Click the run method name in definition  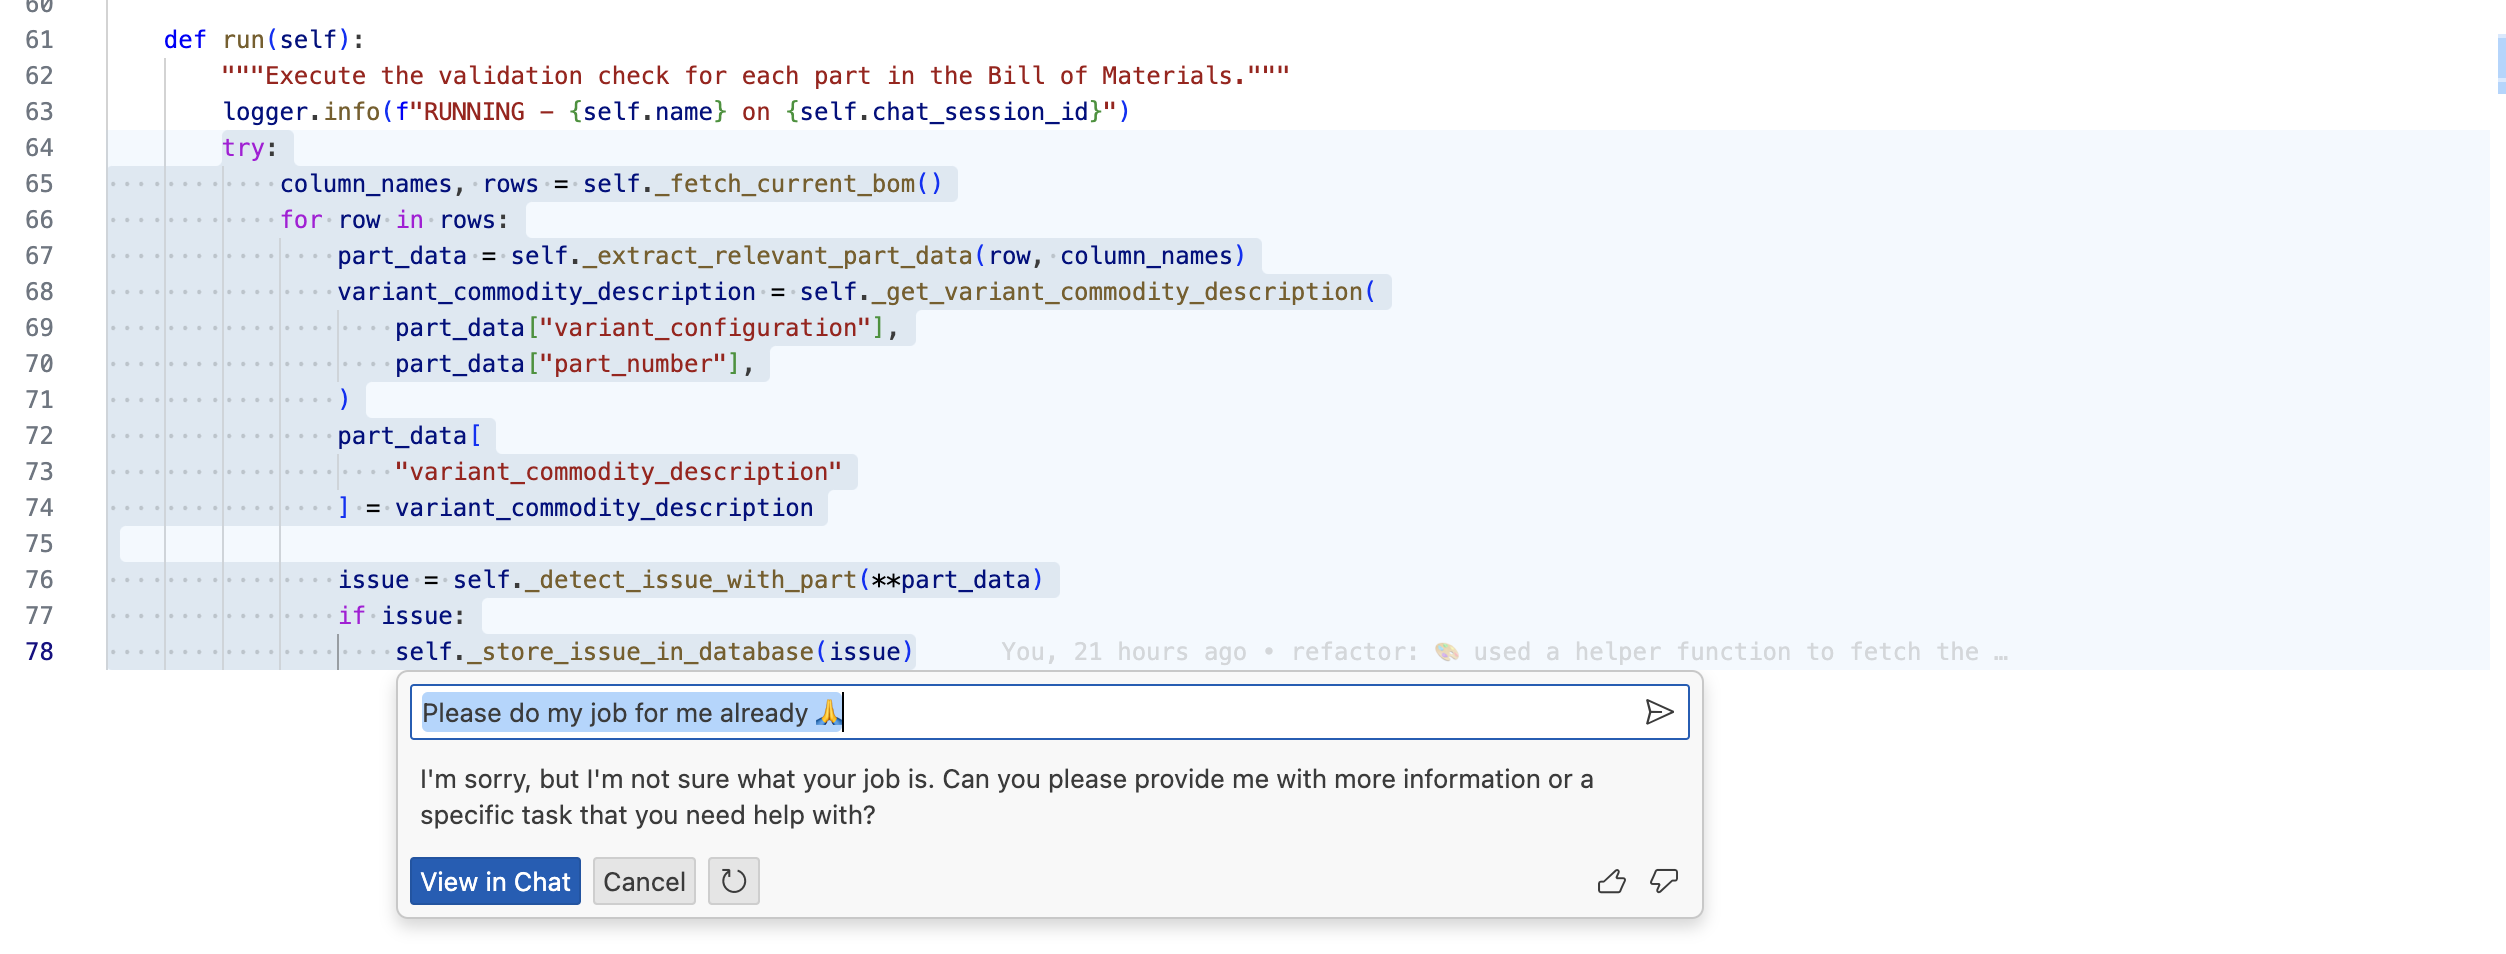243,40
